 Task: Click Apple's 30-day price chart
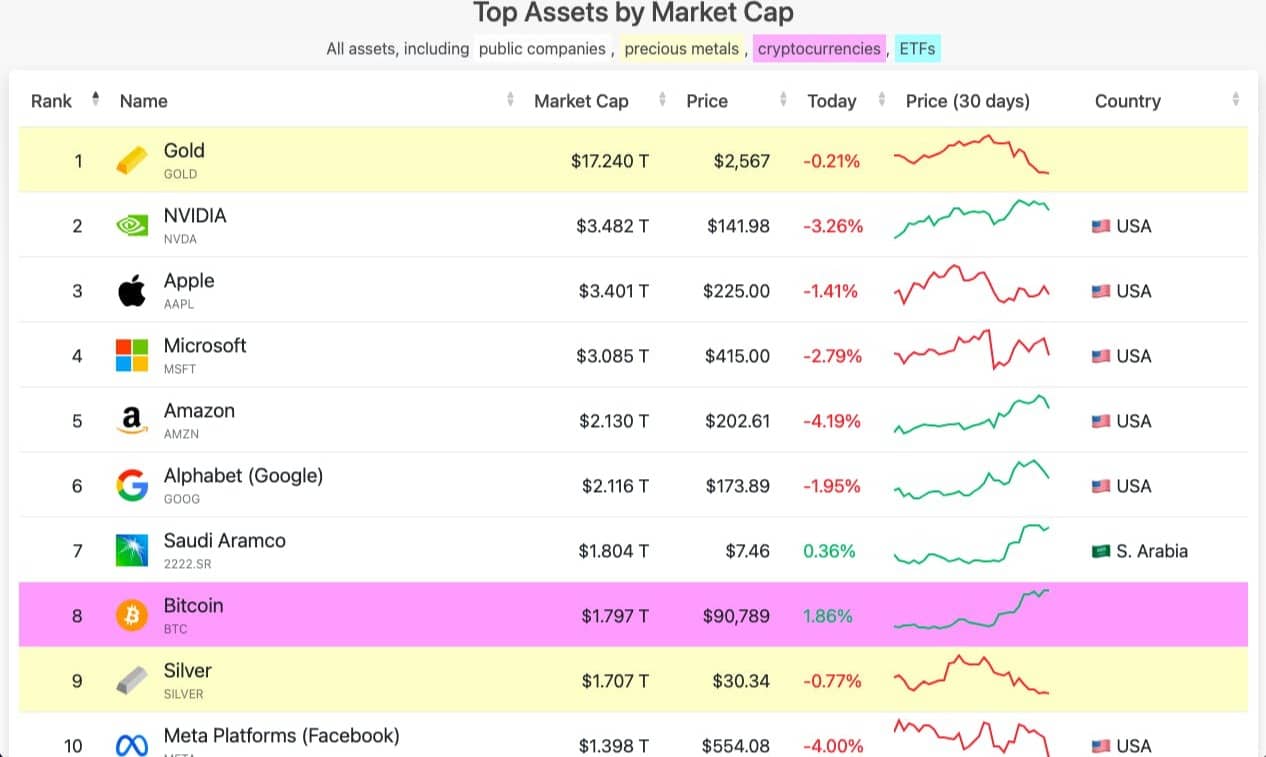(971, 285)
